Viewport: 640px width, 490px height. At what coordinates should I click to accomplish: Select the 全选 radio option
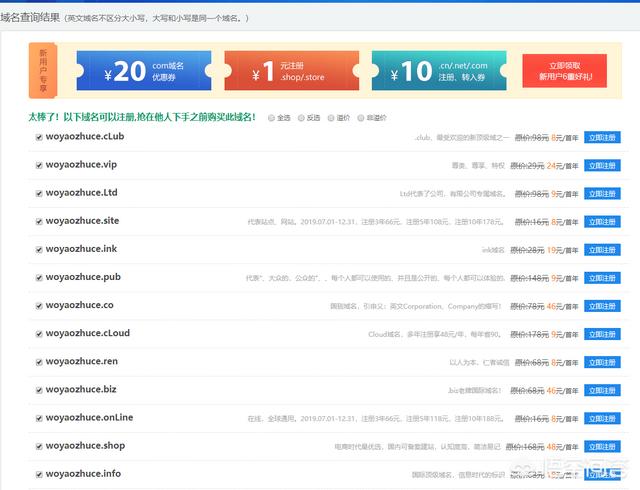coord(271,118)
